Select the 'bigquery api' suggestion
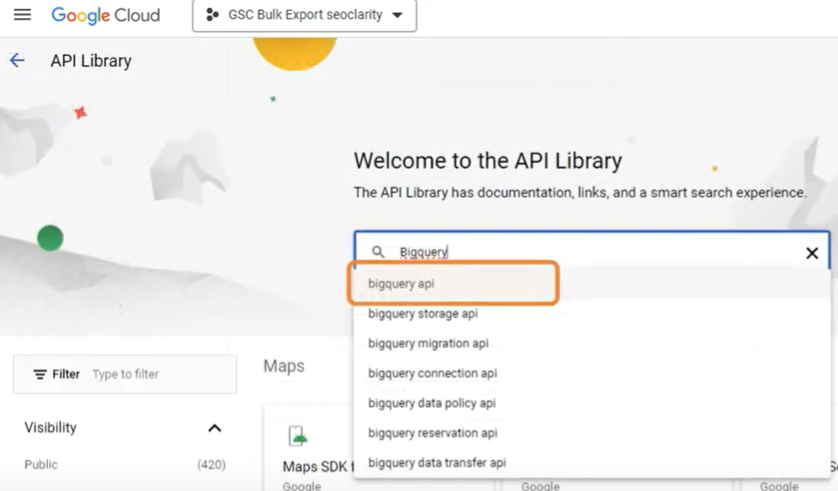 coord(401,284)
